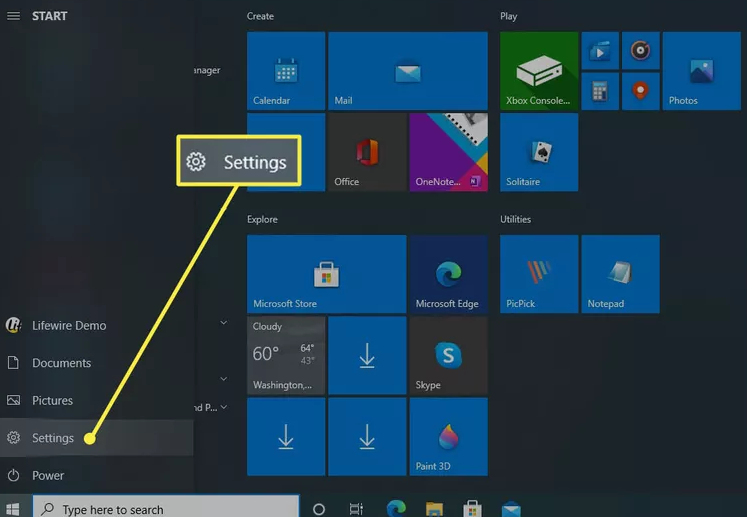Open the Power options
Viewport: 747px width, 517px height.
97,475
